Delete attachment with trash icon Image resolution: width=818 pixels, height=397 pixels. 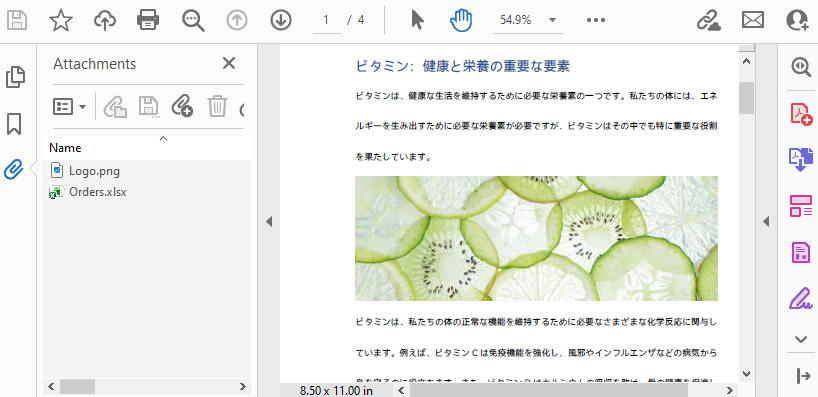click(217, 106)
